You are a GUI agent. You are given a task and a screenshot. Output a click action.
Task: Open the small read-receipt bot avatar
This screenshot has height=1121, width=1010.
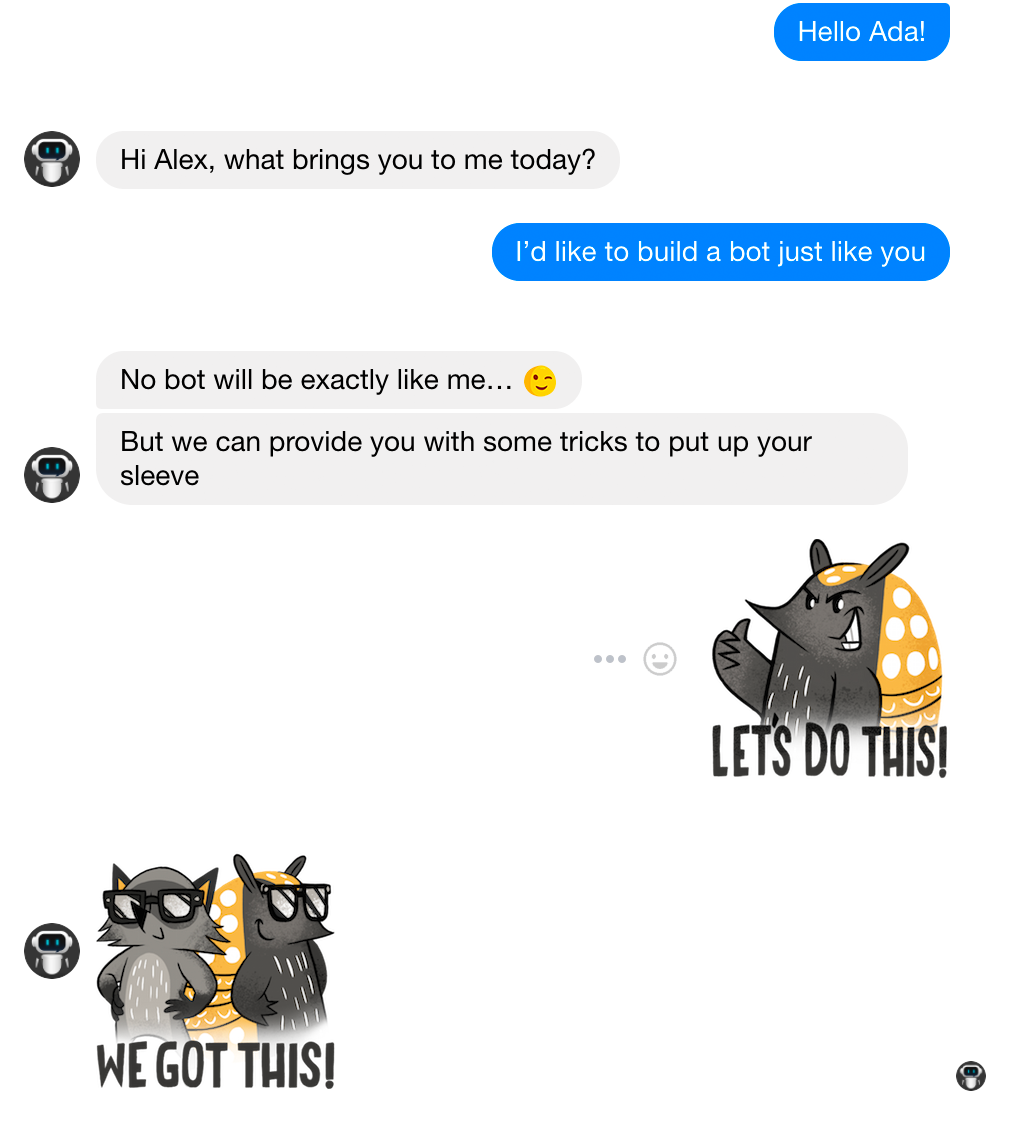click(x=971, y=1075)
